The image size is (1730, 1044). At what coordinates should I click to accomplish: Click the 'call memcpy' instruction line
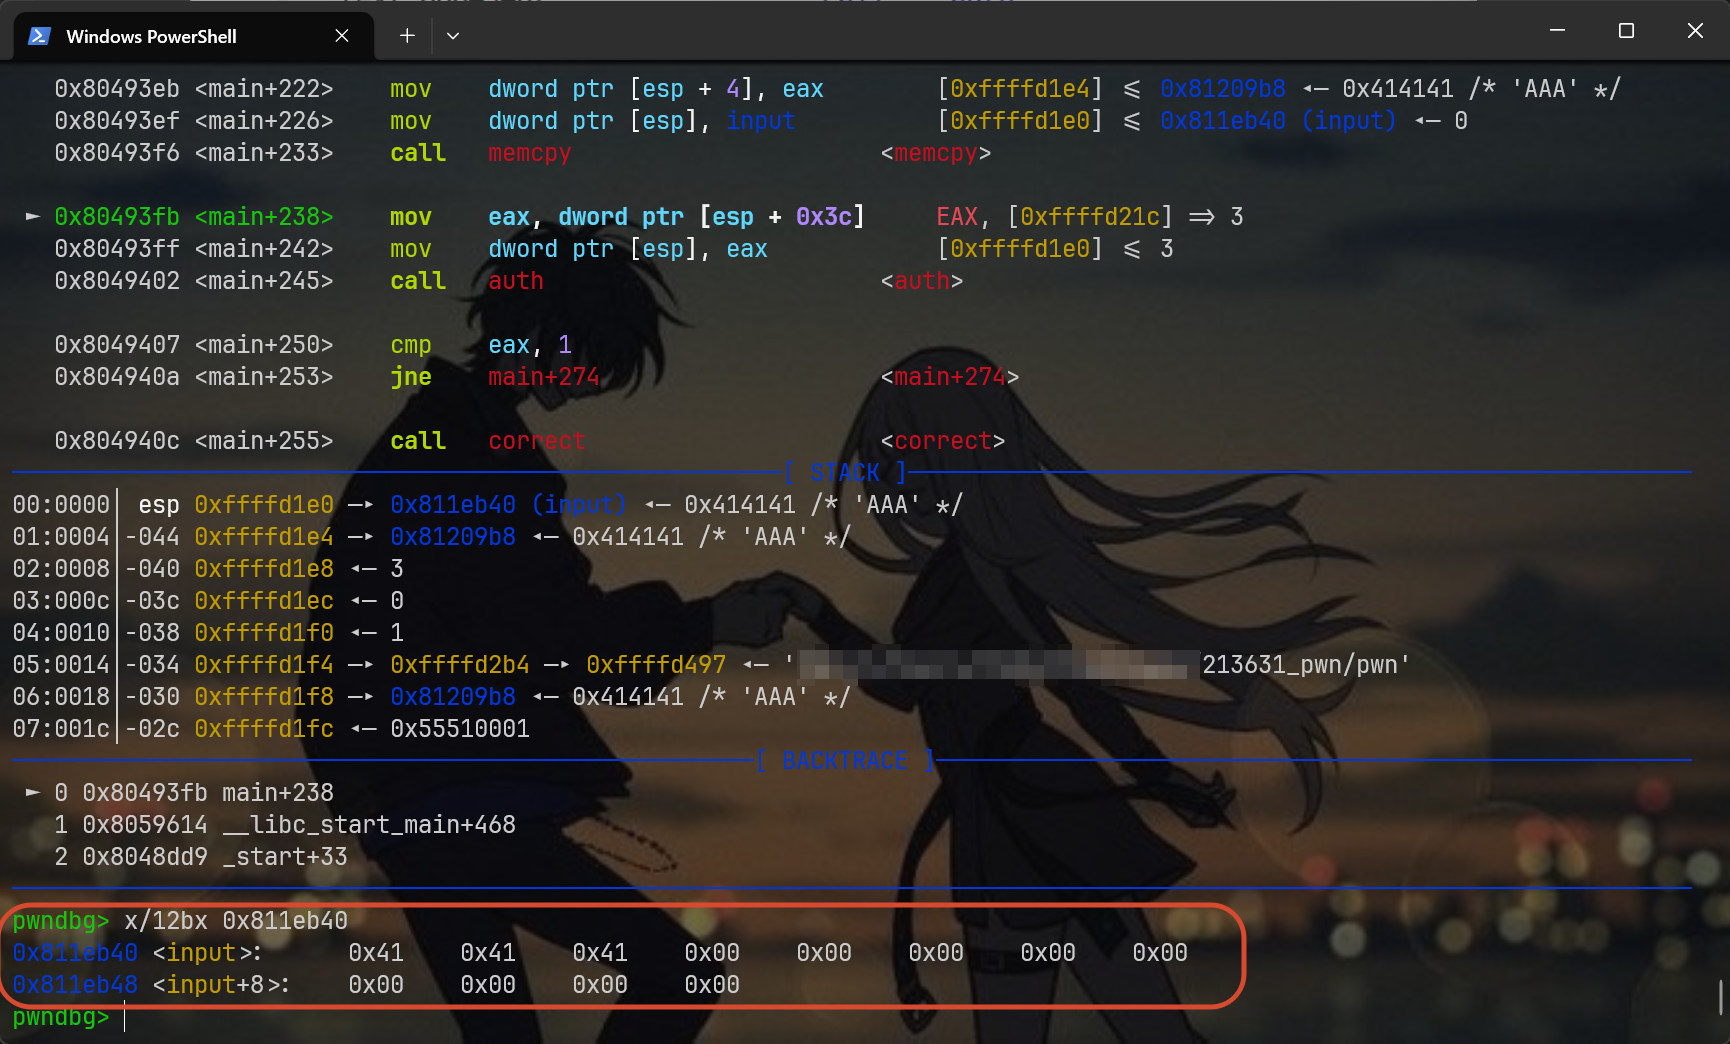(x=480, y=153)
